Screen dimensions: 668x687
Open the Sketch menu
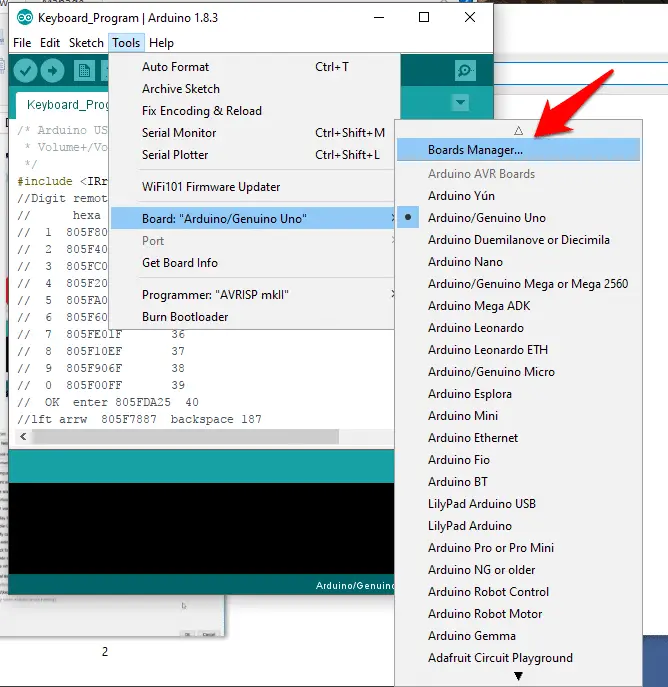tap(86, 43)
